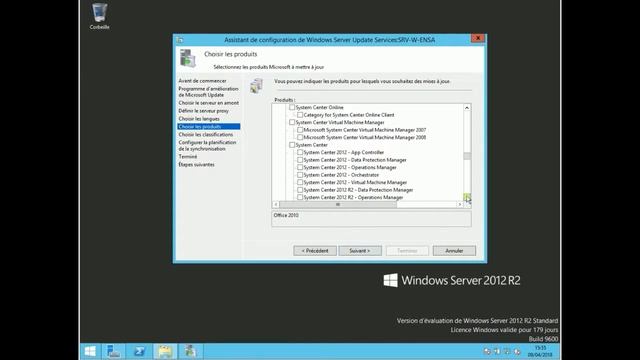Image resolution: width=640 pixels, height=360 pixels.
Task: Check the System Center Online checkbox
Action: tap(292, 107)
